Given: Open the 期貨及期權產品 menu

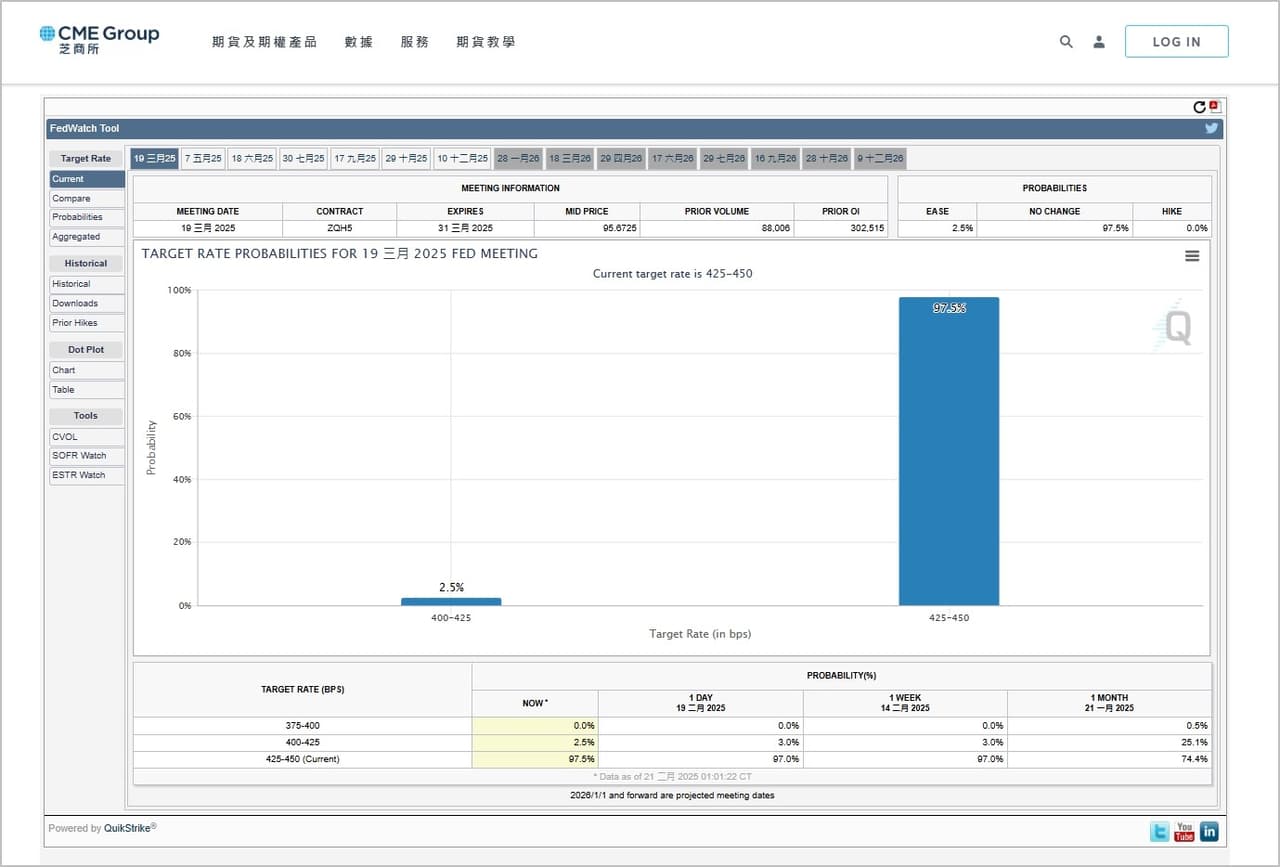Looking at the screenshot, I should click(264, 42).
